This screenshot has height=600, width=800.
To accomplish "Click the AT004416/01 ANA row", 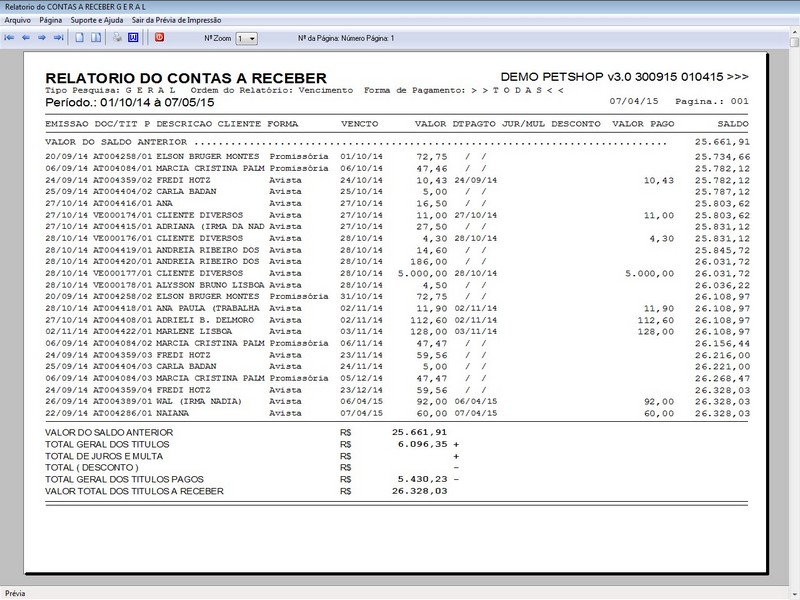I will [397, 204].
